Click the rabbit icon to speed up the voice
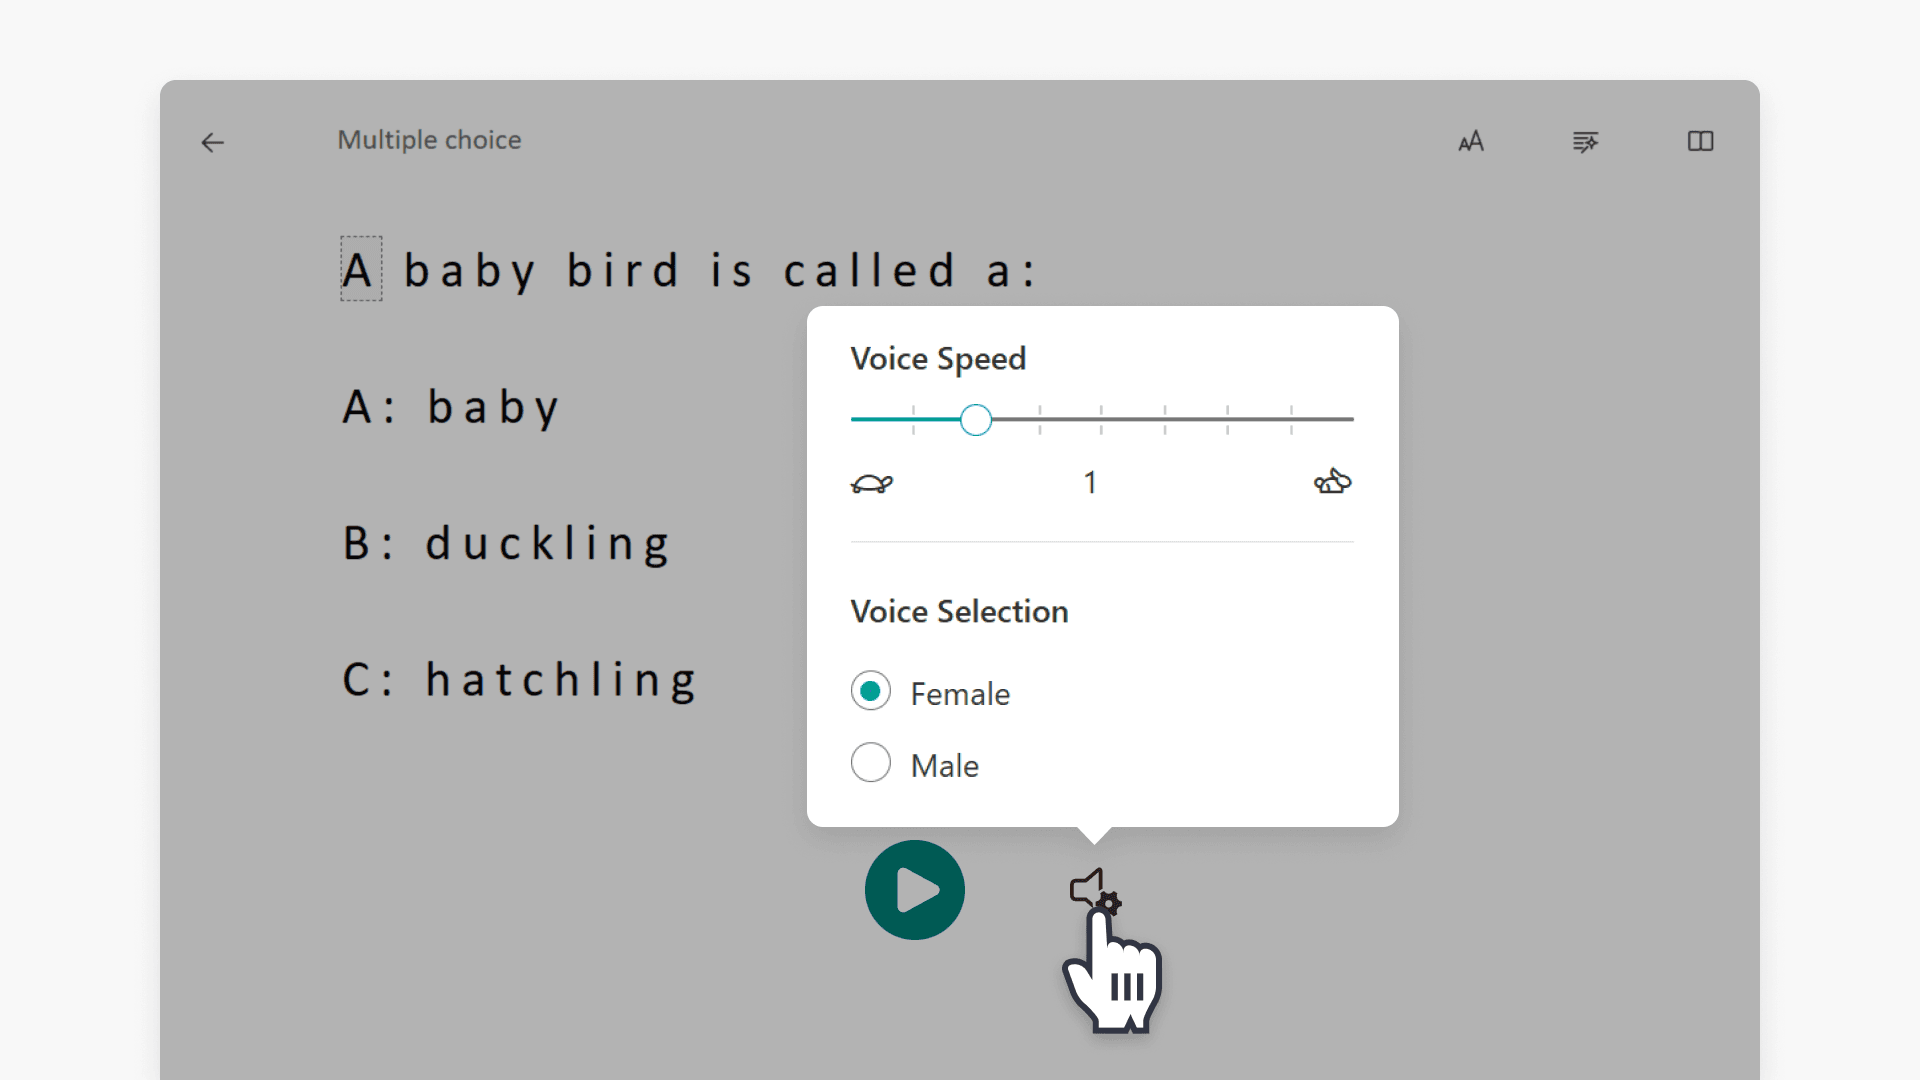1920x1080 pixels. tap(1332, 482)
